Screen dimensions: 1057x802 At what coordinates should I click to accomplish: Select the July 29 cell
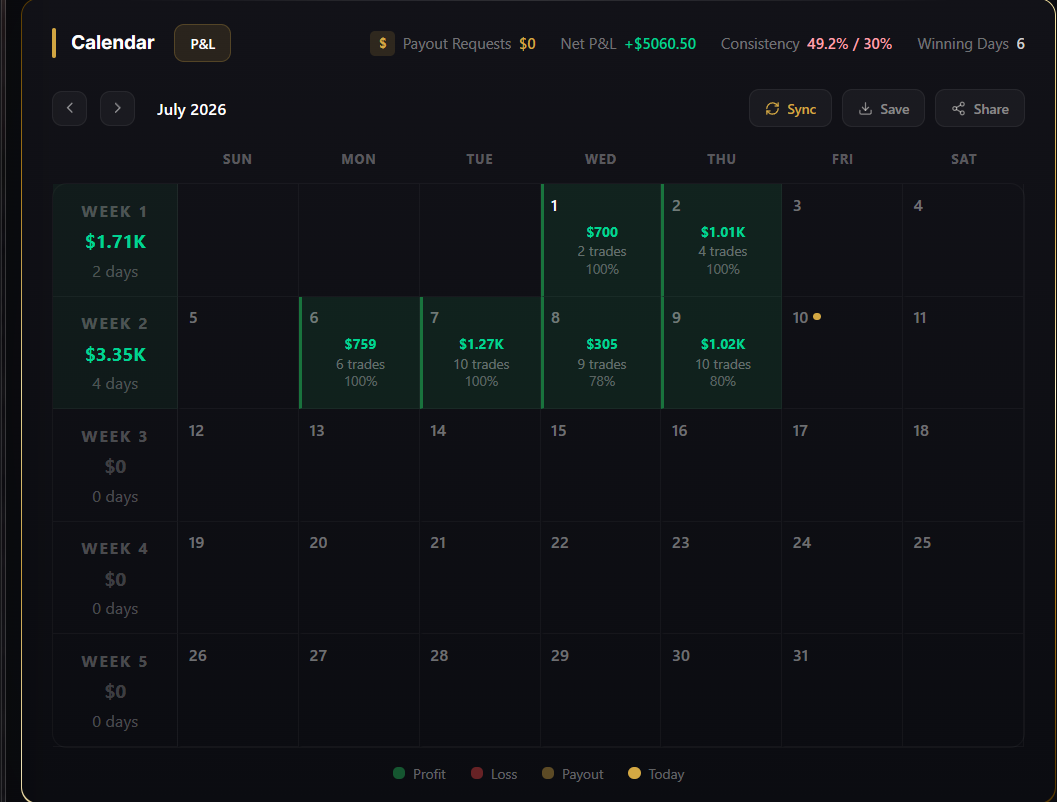[x=601, y=690]
